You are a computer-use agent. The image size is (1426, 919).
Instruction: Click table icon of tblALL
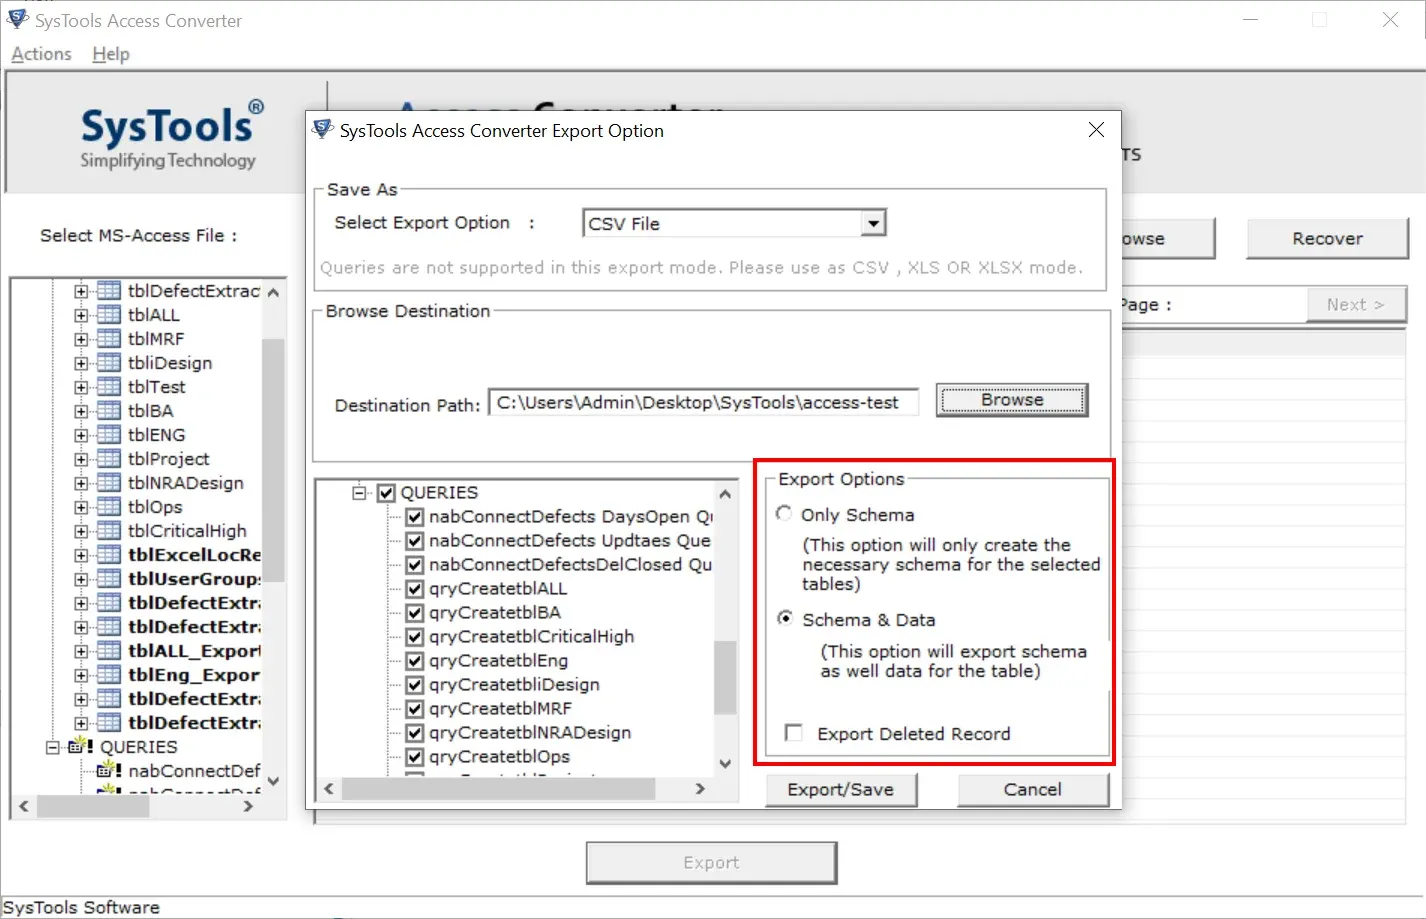point(109,315)
